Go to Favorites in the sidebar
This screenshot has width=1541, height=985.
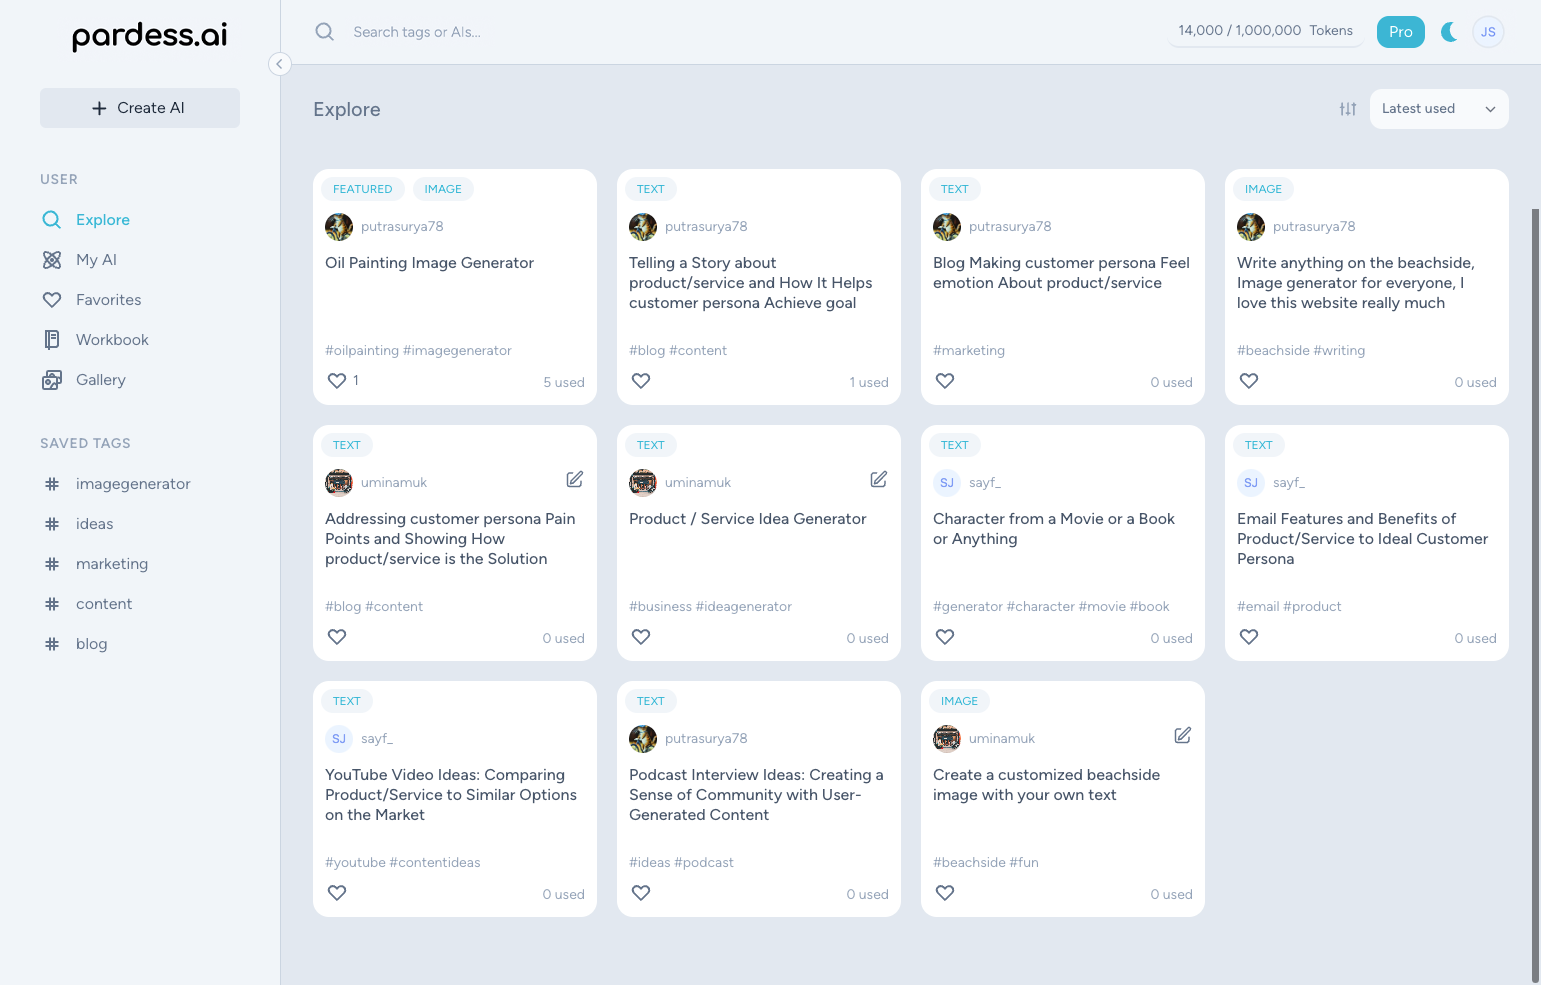pyautogui.click(x=108, y=300)
